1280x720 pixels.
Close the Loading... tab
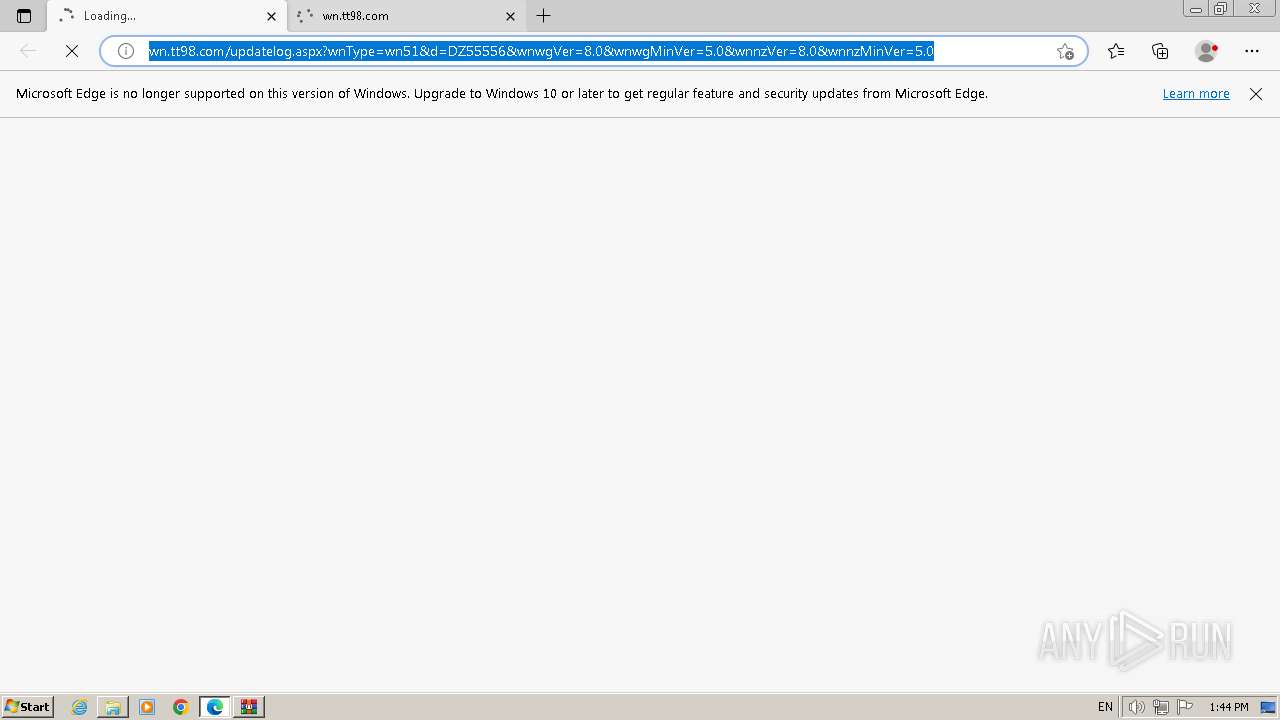coord(271,16)
